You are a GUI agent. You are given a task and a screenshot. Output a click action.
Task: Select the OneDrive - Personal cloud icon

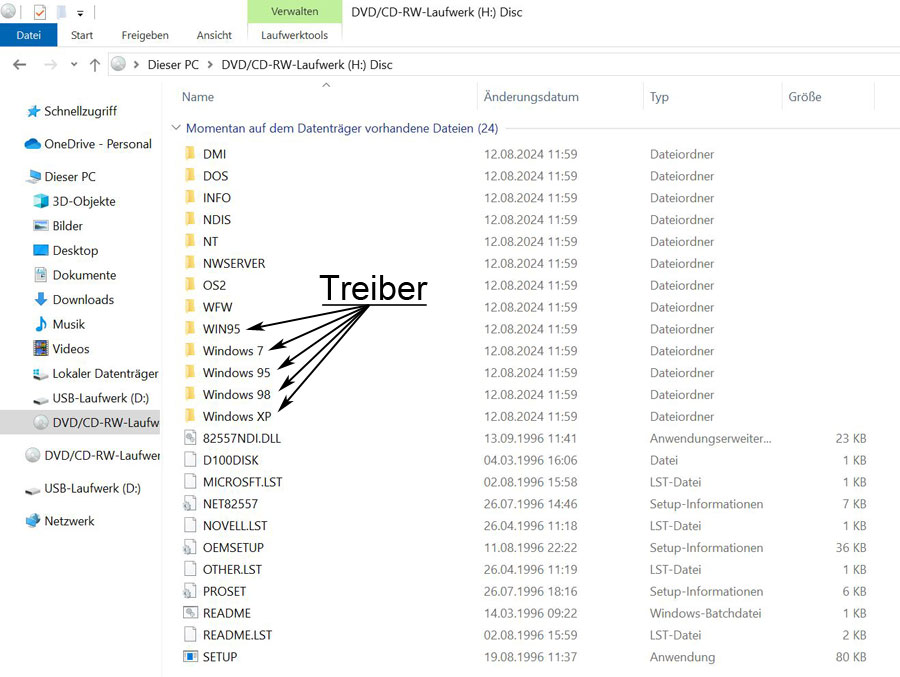click(x=32, y=144)
